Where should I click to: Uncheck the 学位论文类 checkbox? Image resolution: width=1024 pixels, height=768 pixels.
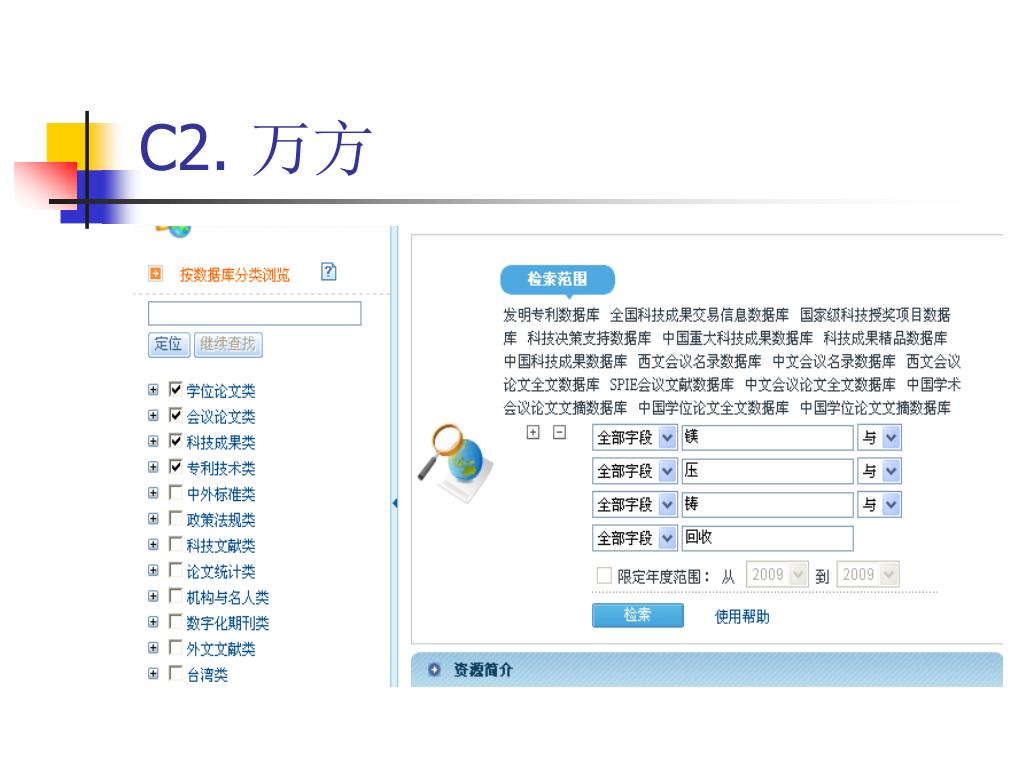point(175,389)
